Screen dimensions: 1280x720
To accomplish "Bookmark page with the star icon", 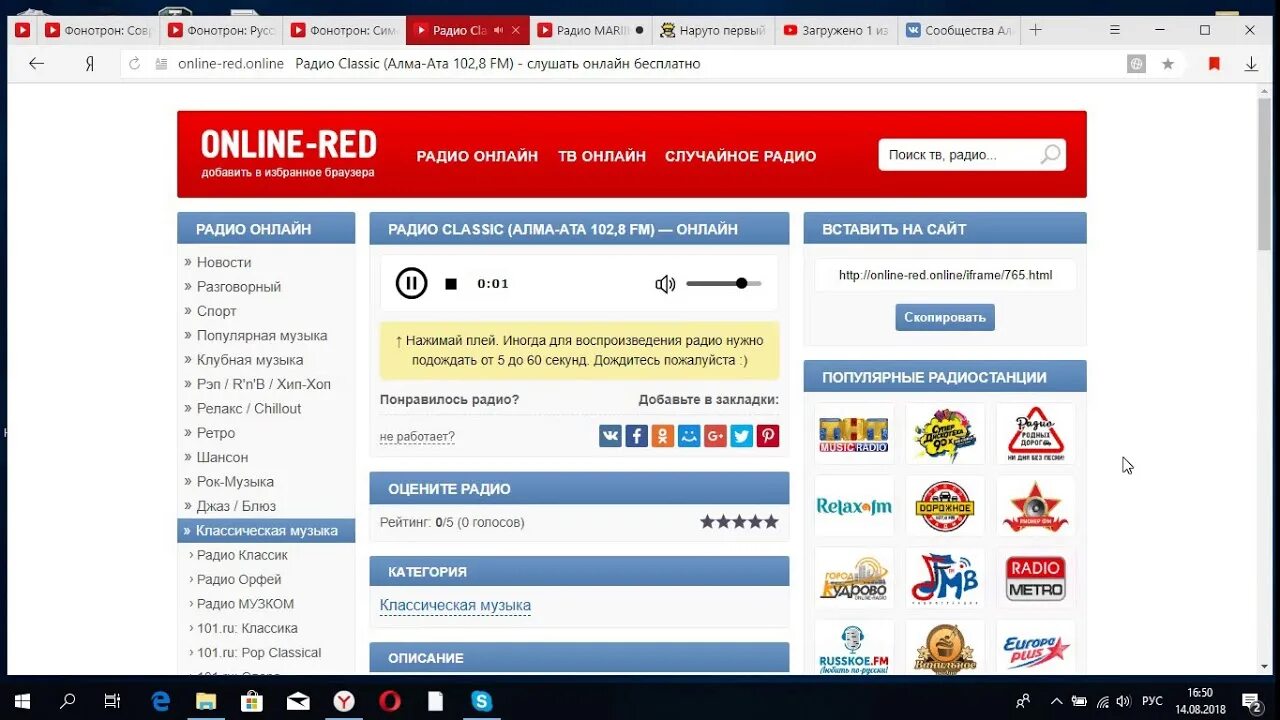I will (1167, 64).
